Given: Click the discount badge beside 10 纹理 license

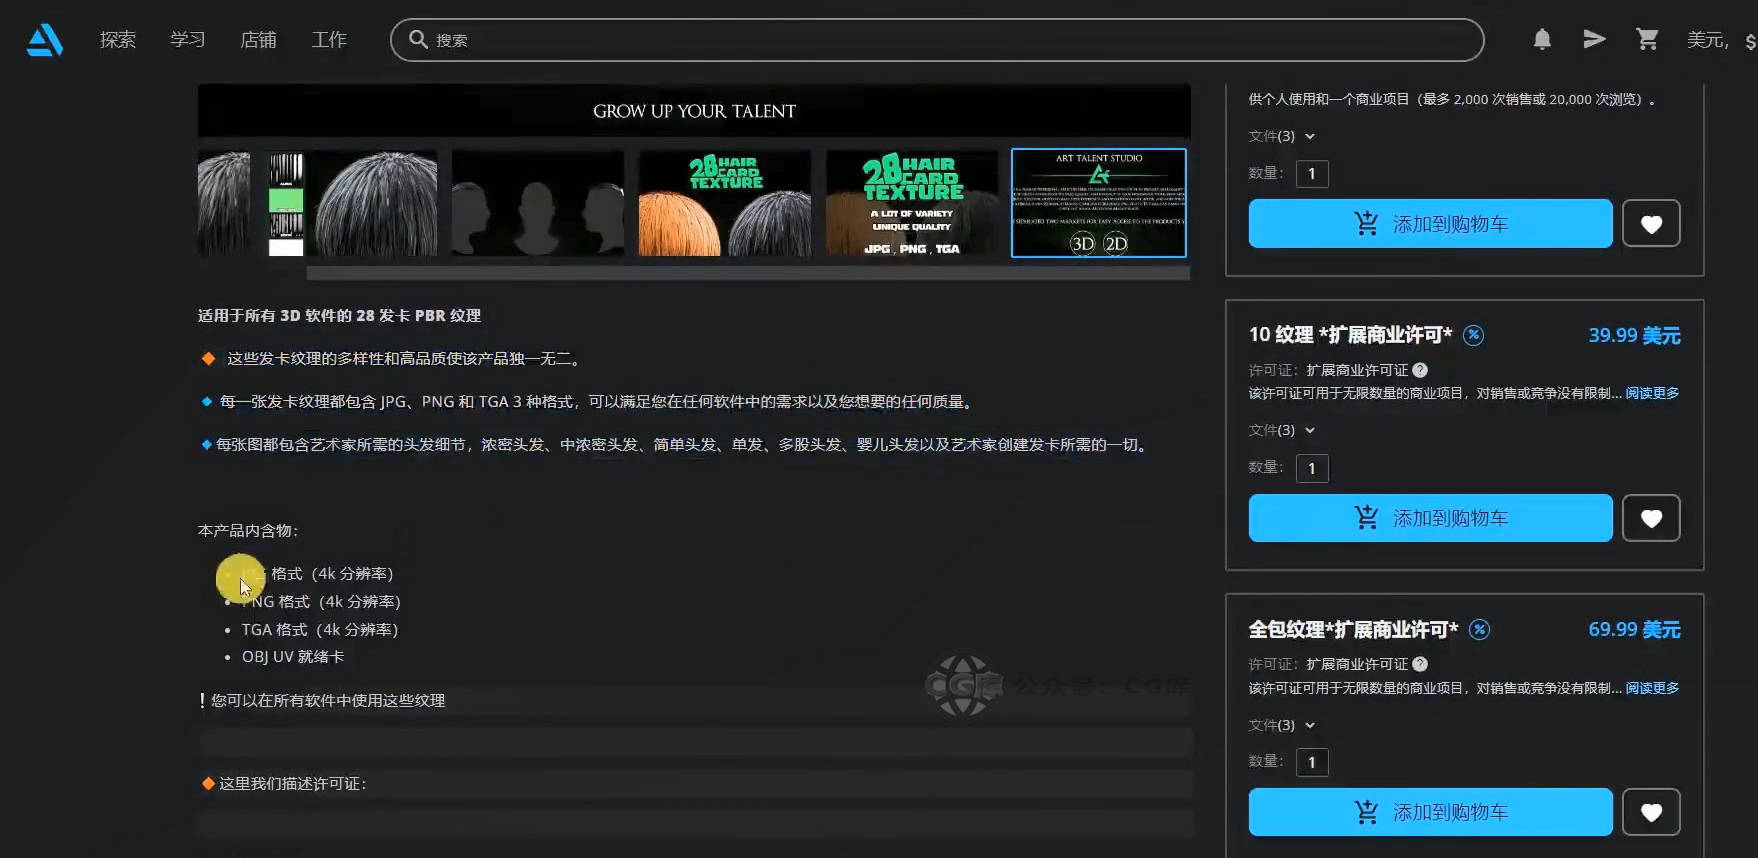Looking at the screenshot, I should point(1473,335).
